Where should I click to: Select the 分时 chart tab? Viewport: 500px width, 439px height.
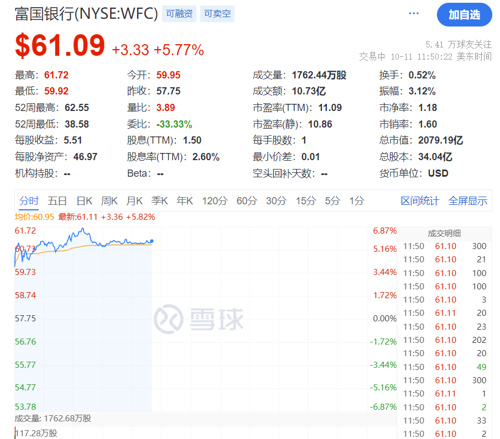(29, 201)
